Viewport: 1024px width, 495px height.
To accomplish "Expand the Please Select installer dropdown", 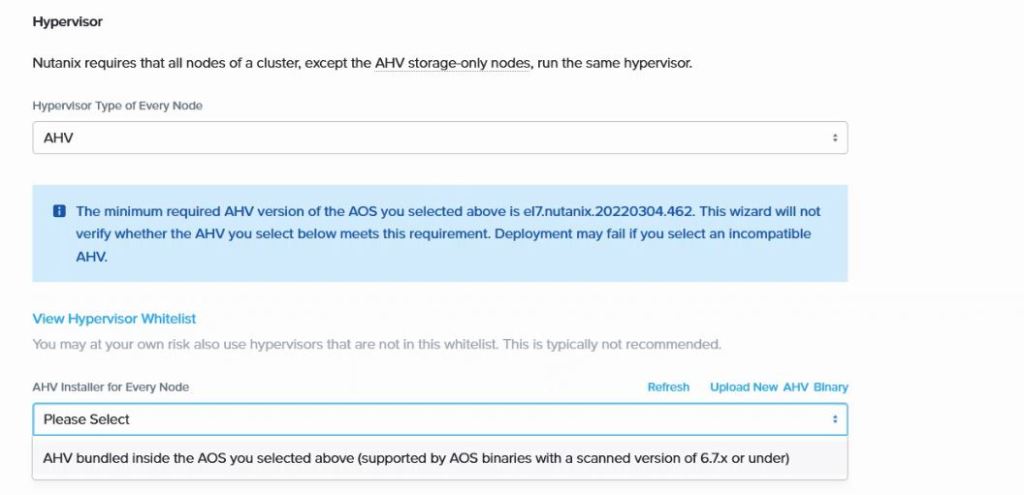I will [440, 420].
